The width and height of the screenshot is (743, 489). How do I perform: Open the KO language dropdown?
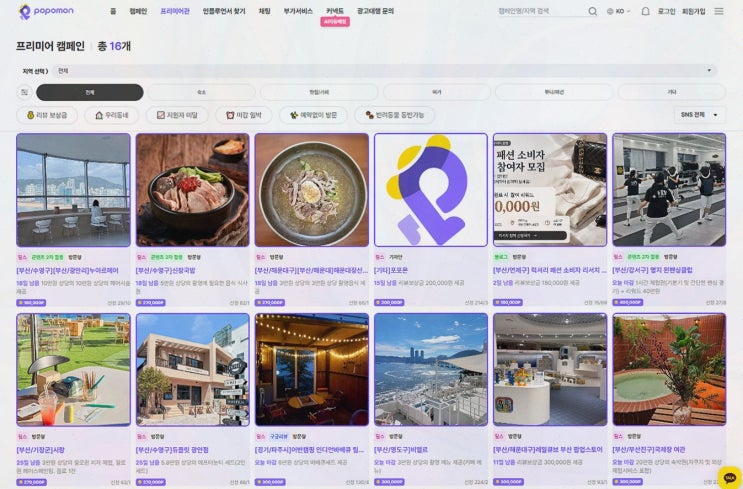tap(619, 11)
